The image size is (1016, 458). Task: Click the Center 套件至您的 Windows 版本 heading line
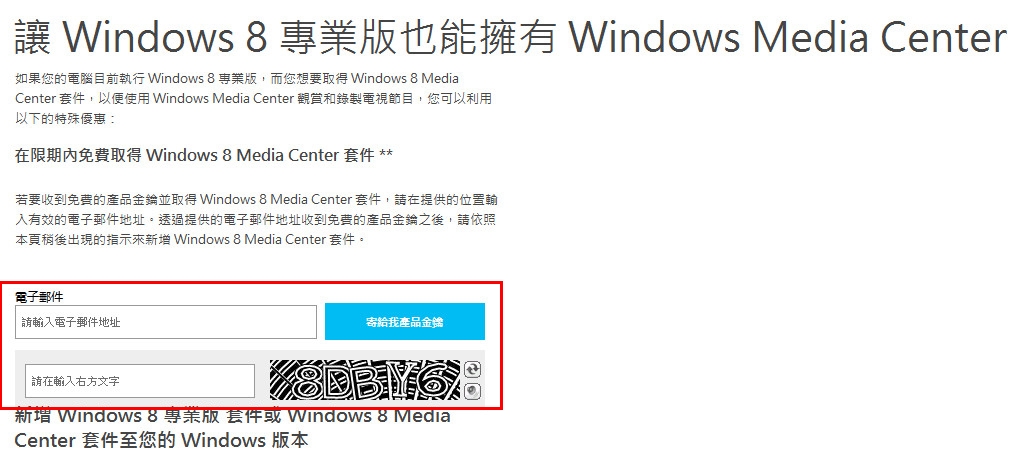pos(161,441)
